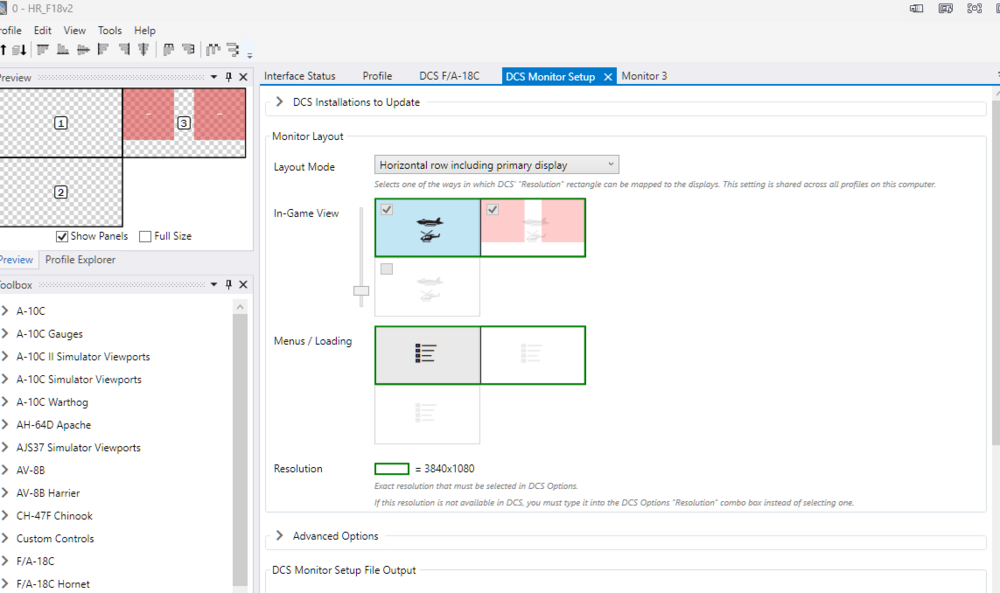1000x593 pixels.
Task: Select monitor 1 in the preview layout
Action: click(61, 123)
